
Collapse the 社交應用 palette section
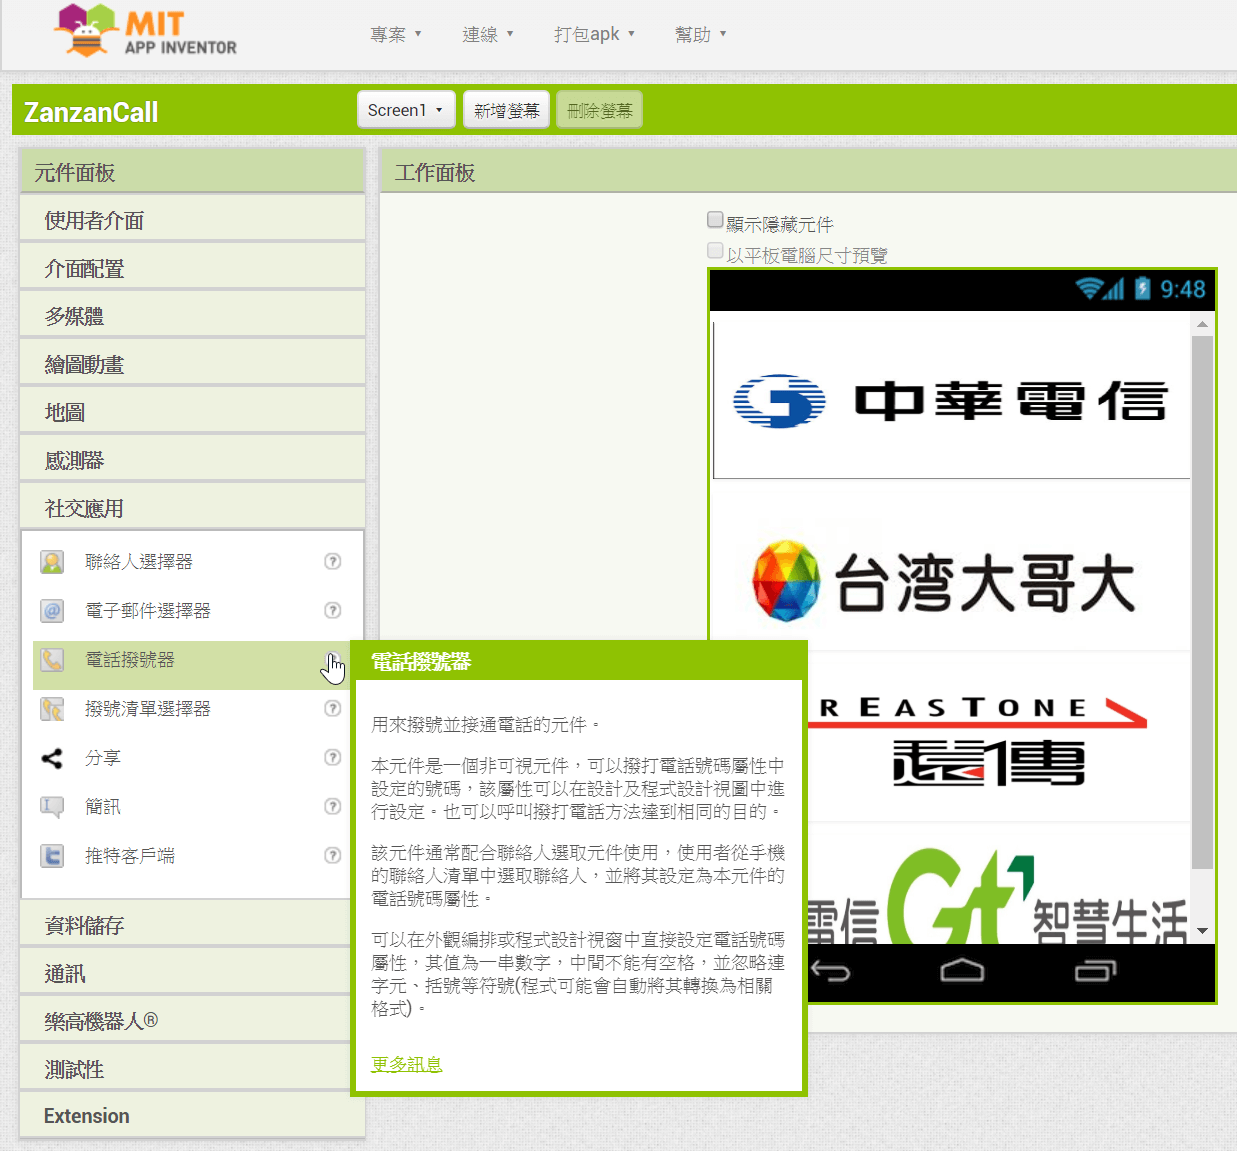192,508
